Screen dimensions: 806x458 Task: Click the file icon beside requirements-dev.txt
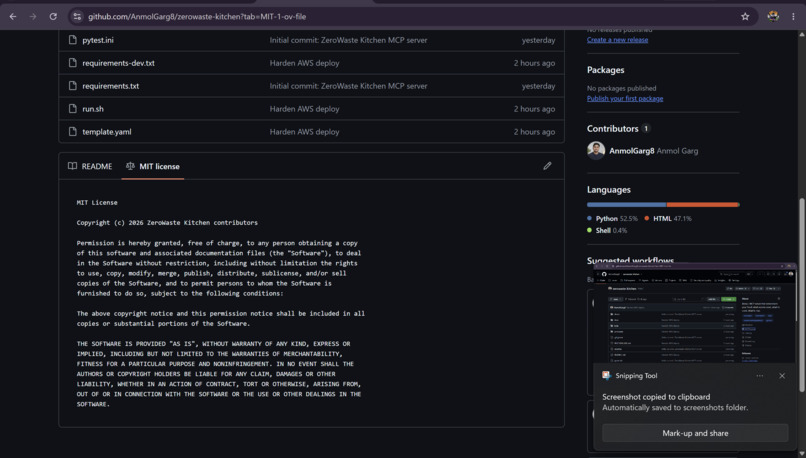point(72,63)
